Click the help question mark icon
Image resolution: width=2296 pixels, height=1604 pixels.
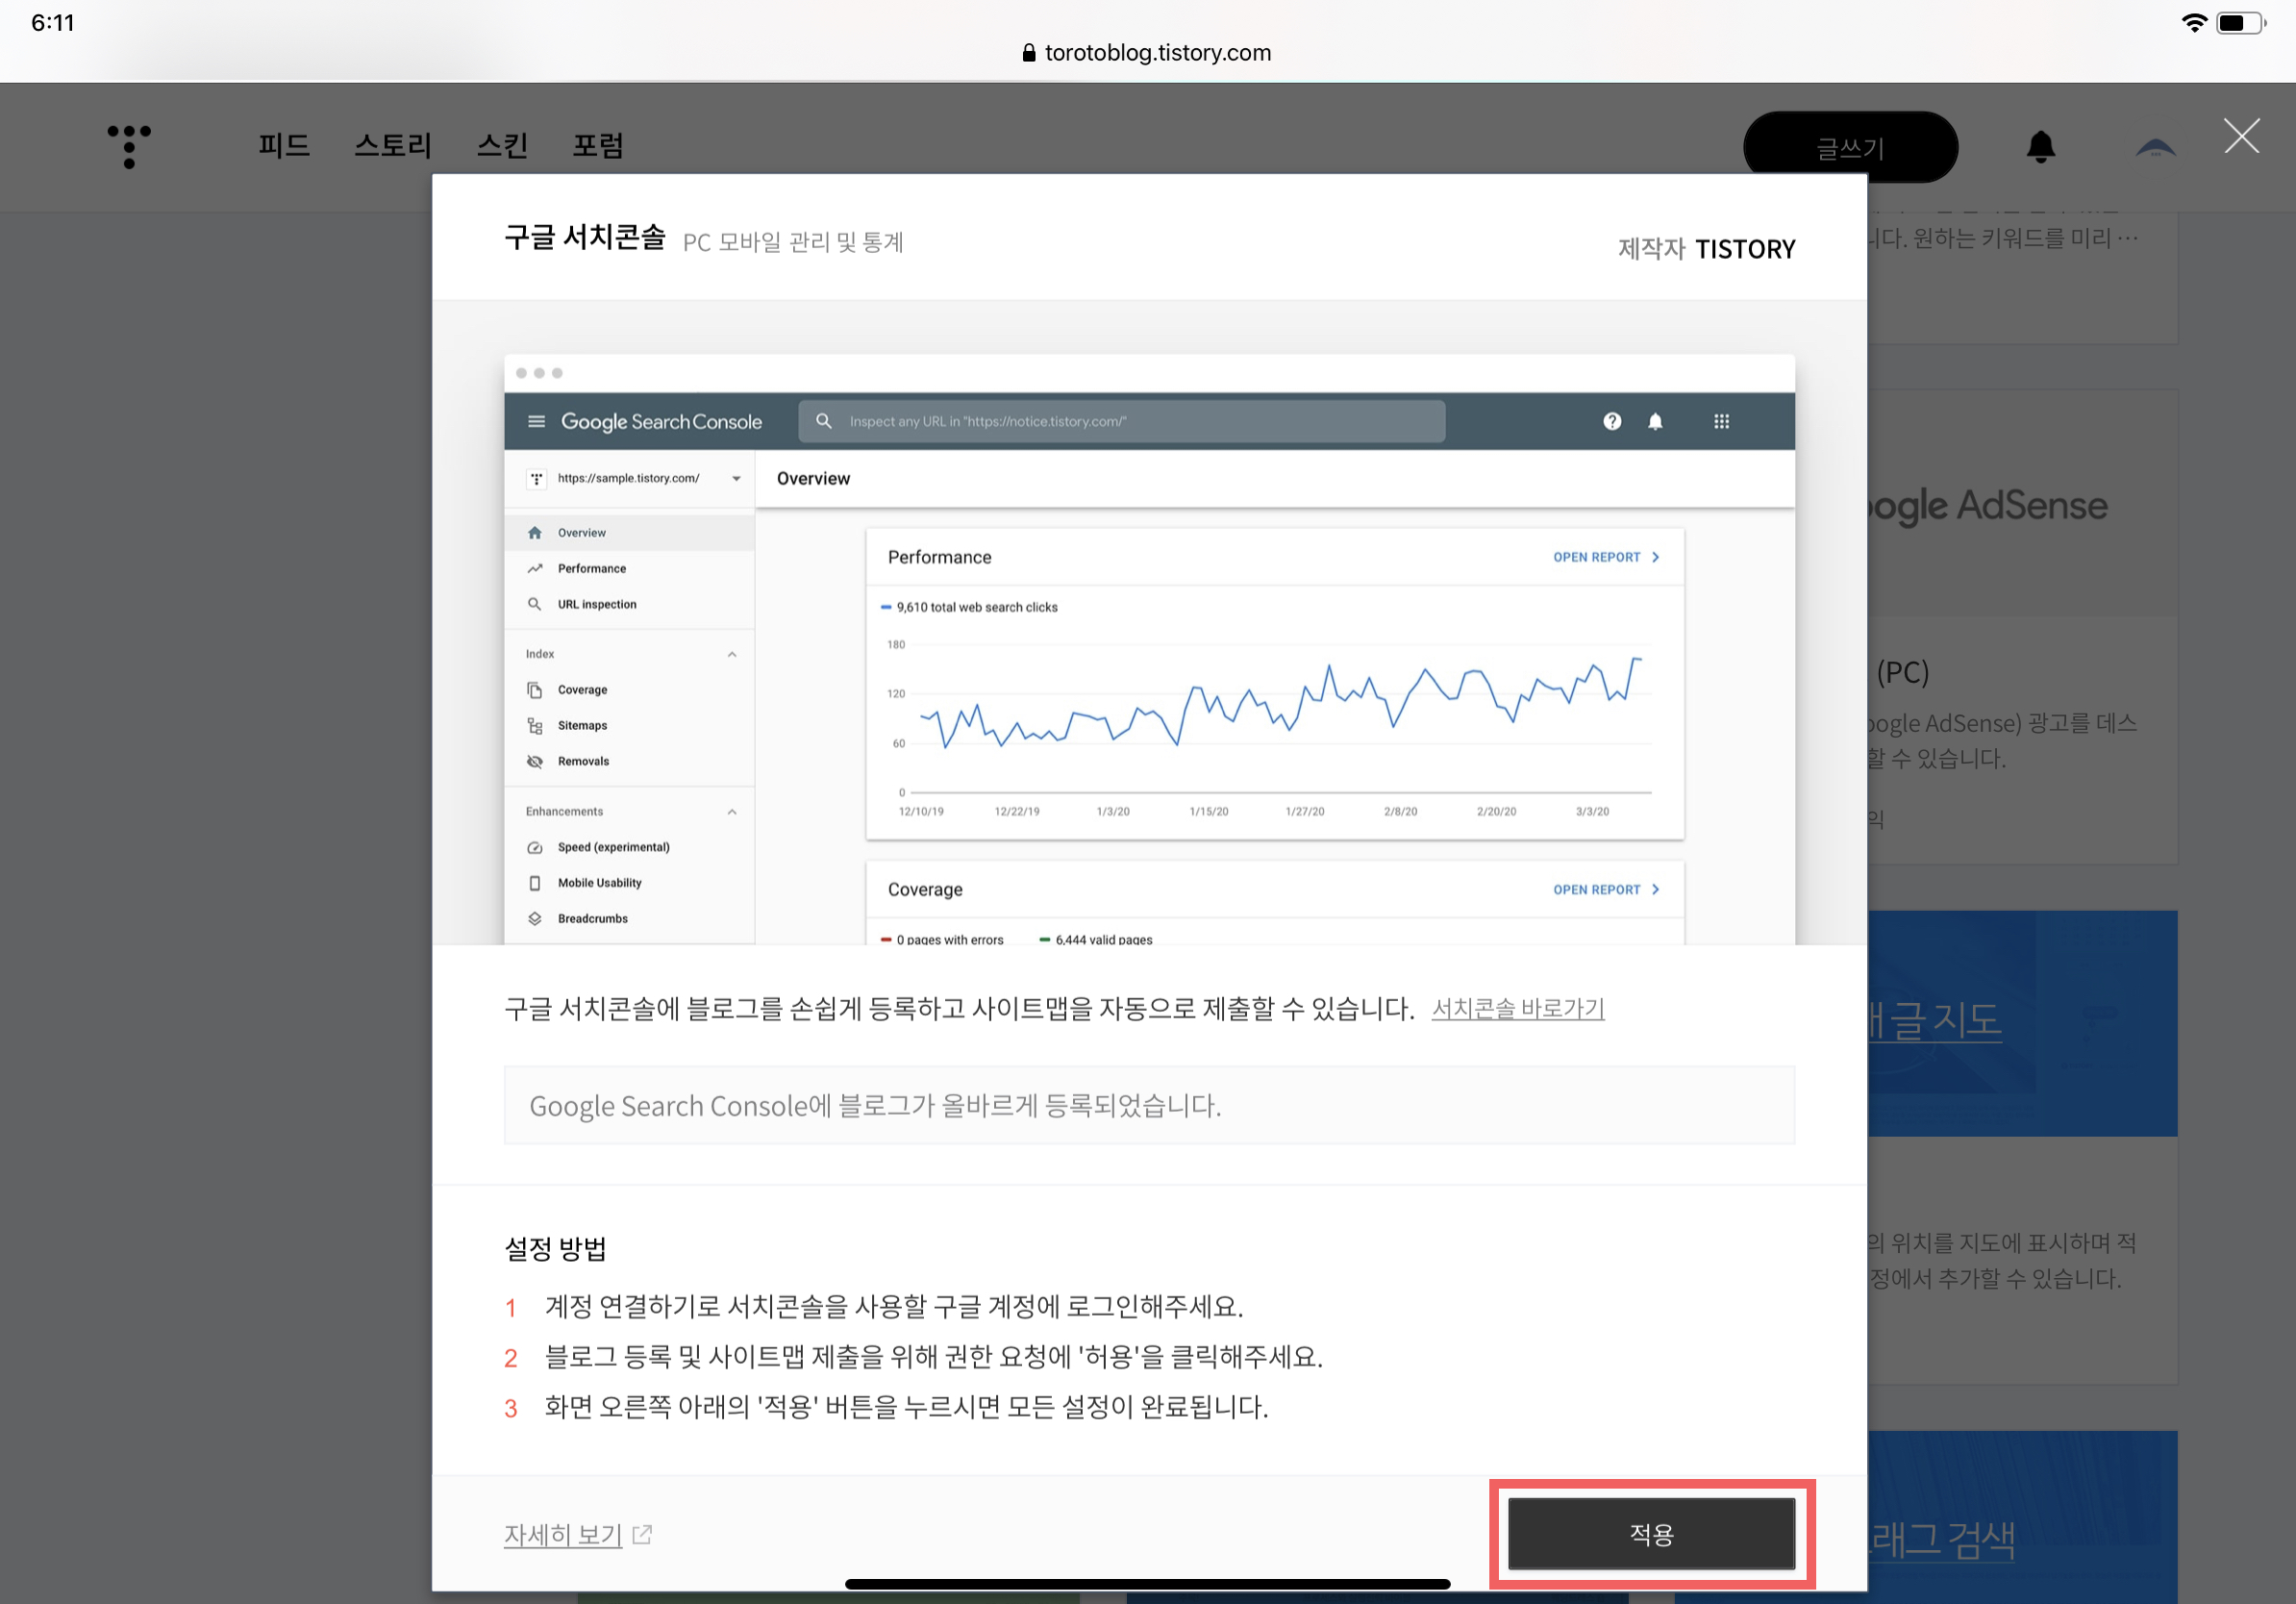click(1612, 421)
